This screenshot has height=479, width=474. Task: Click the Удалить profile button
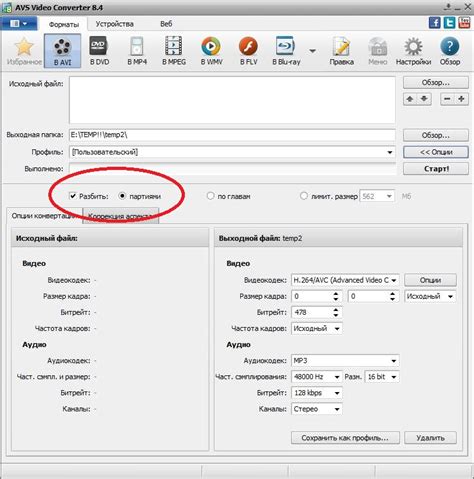(x=430, y=438)
